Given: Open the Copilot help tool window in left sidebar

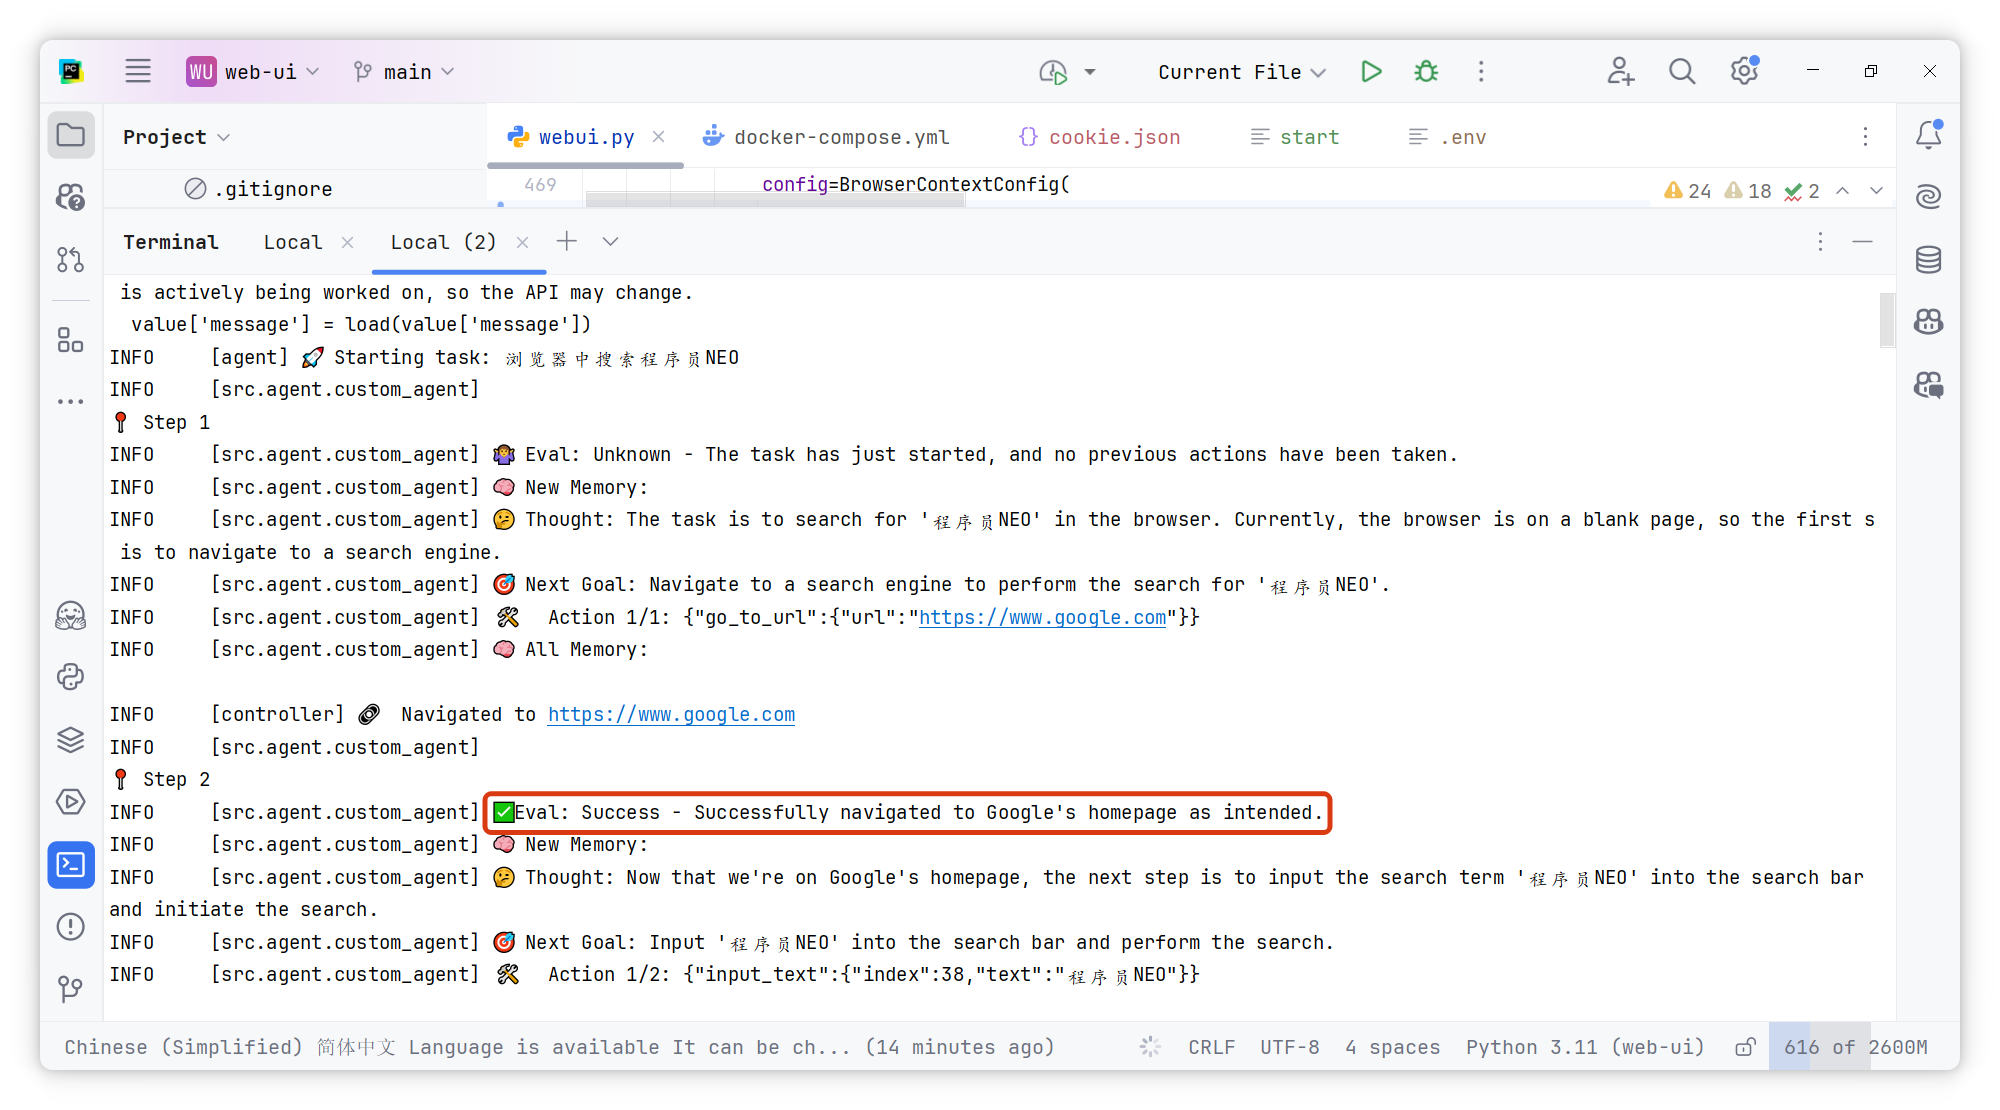Looking at the screenshot, I should tap(71, 197).
